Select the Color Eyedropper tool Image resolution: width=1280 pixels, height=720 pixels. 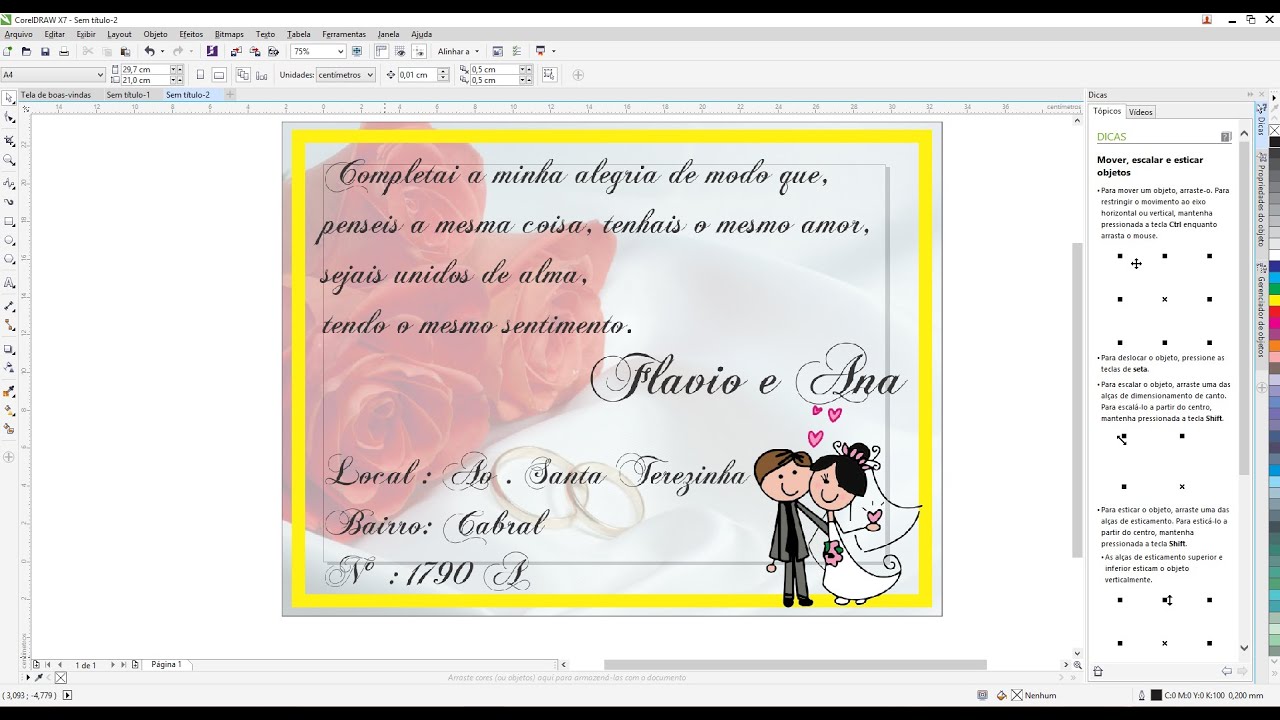tap(9, 391)
